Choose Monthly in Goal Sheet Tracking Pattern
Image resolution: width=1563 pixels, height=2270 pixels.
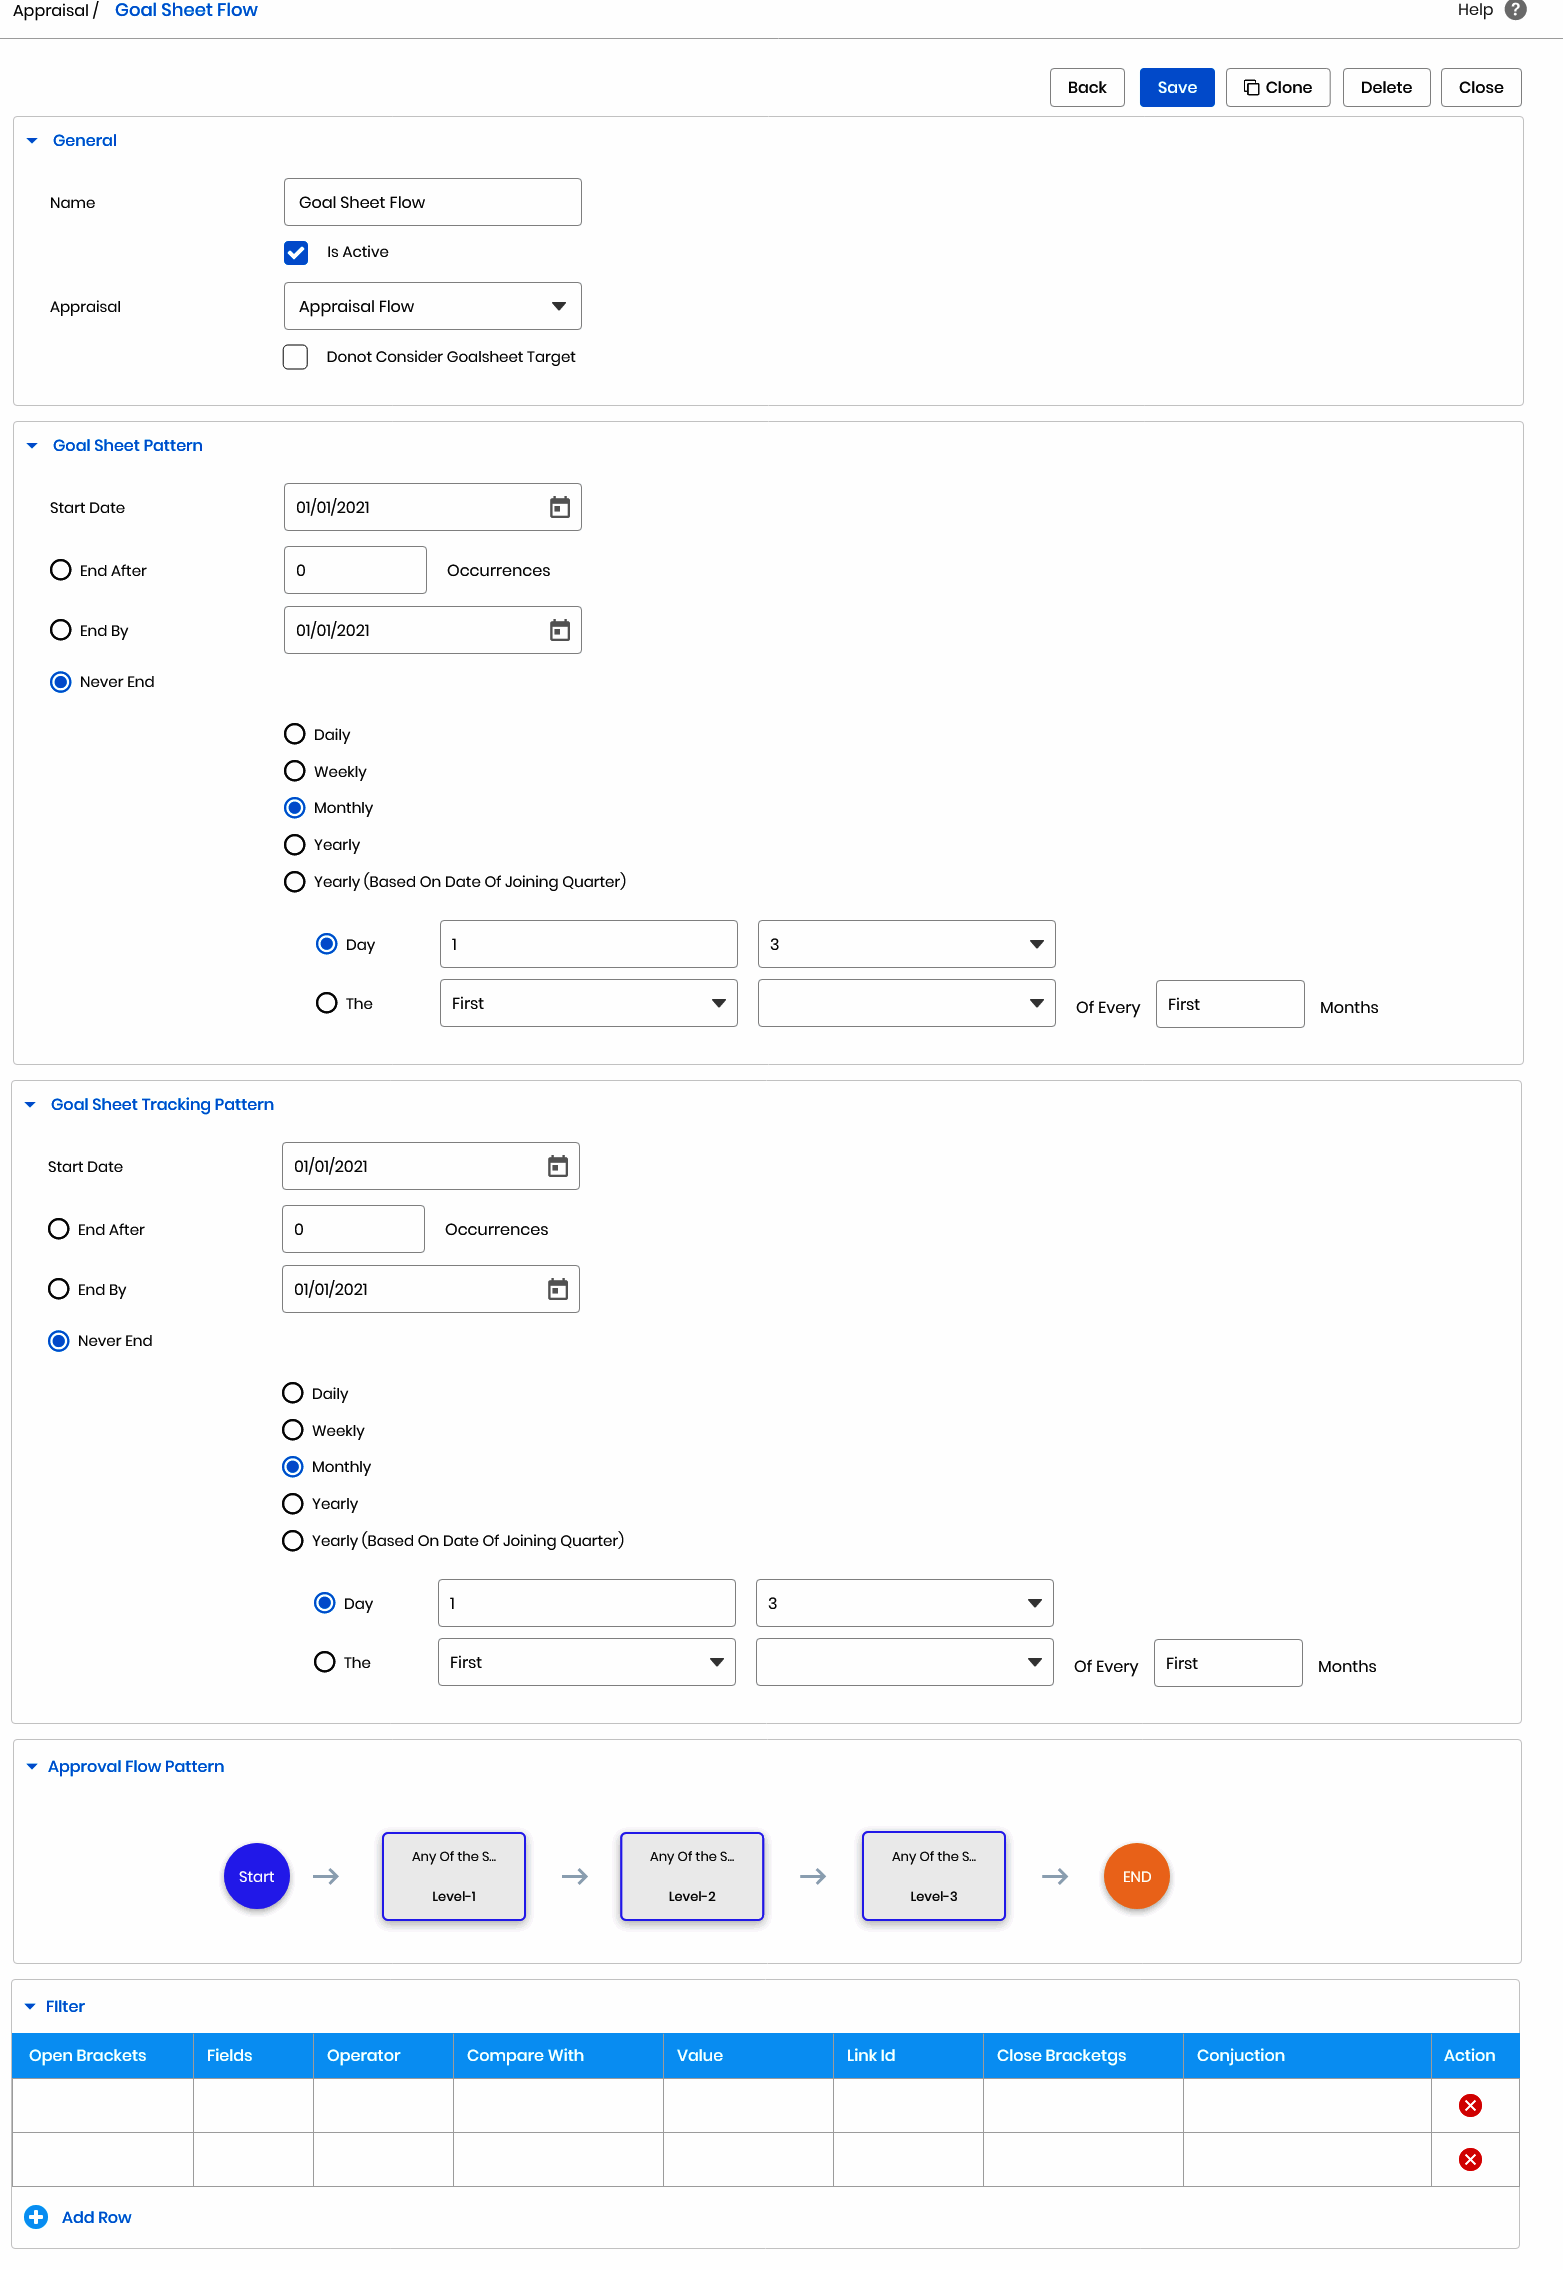coord(293,1467)
